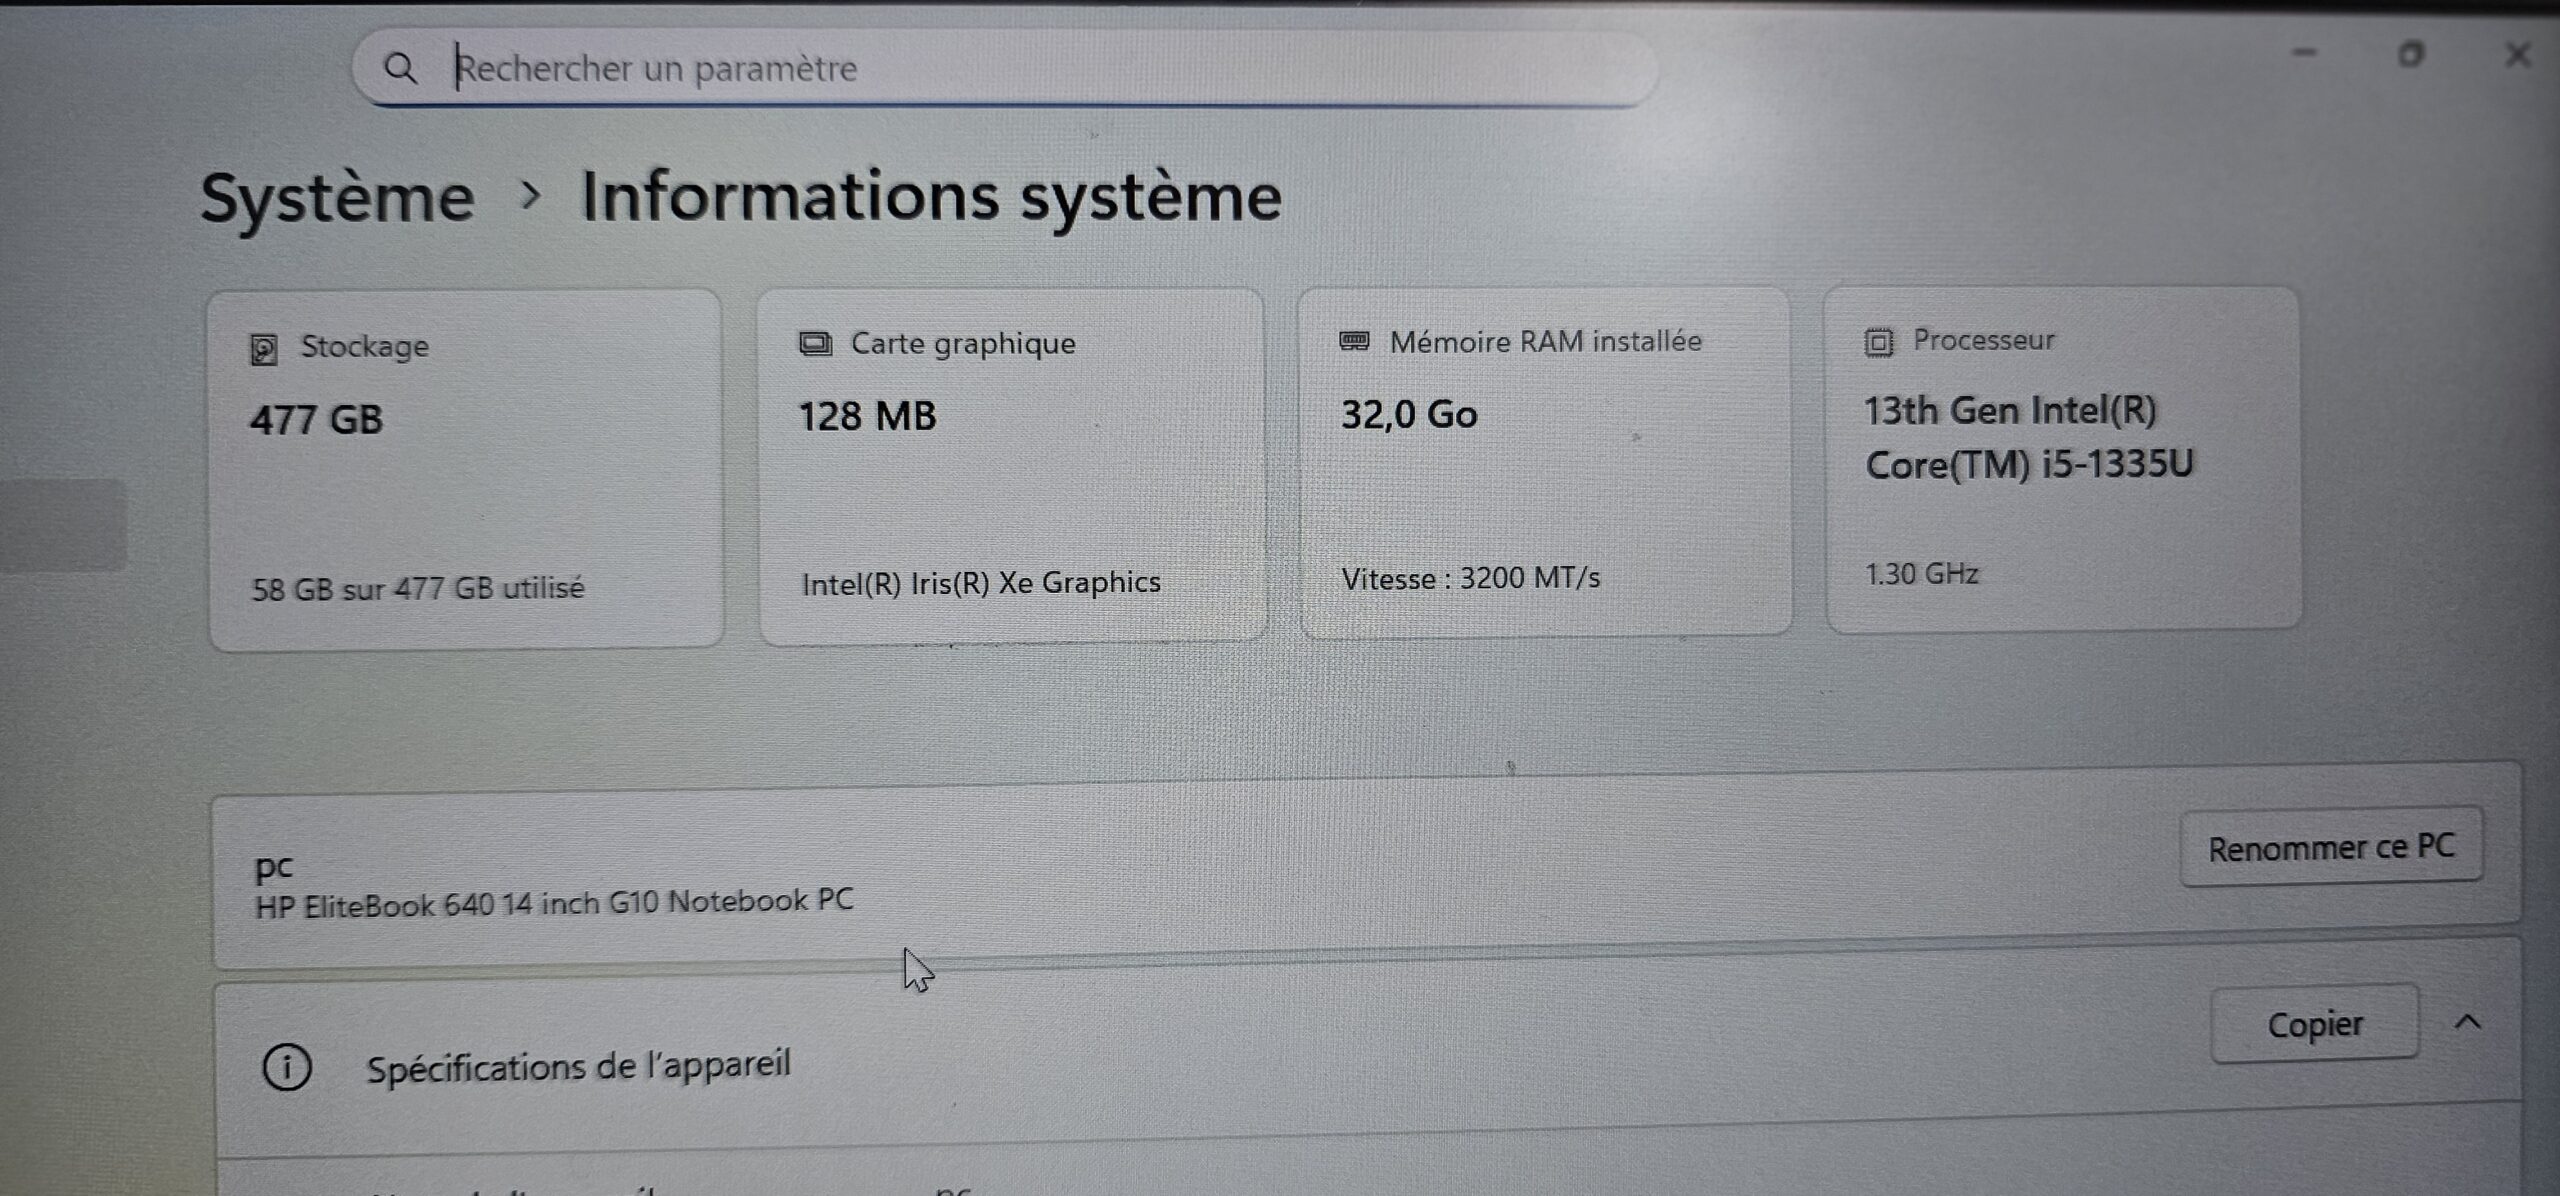Open the Système breadcrumb link
This screenshot has width=2560, height=1196.
point(336,196)
